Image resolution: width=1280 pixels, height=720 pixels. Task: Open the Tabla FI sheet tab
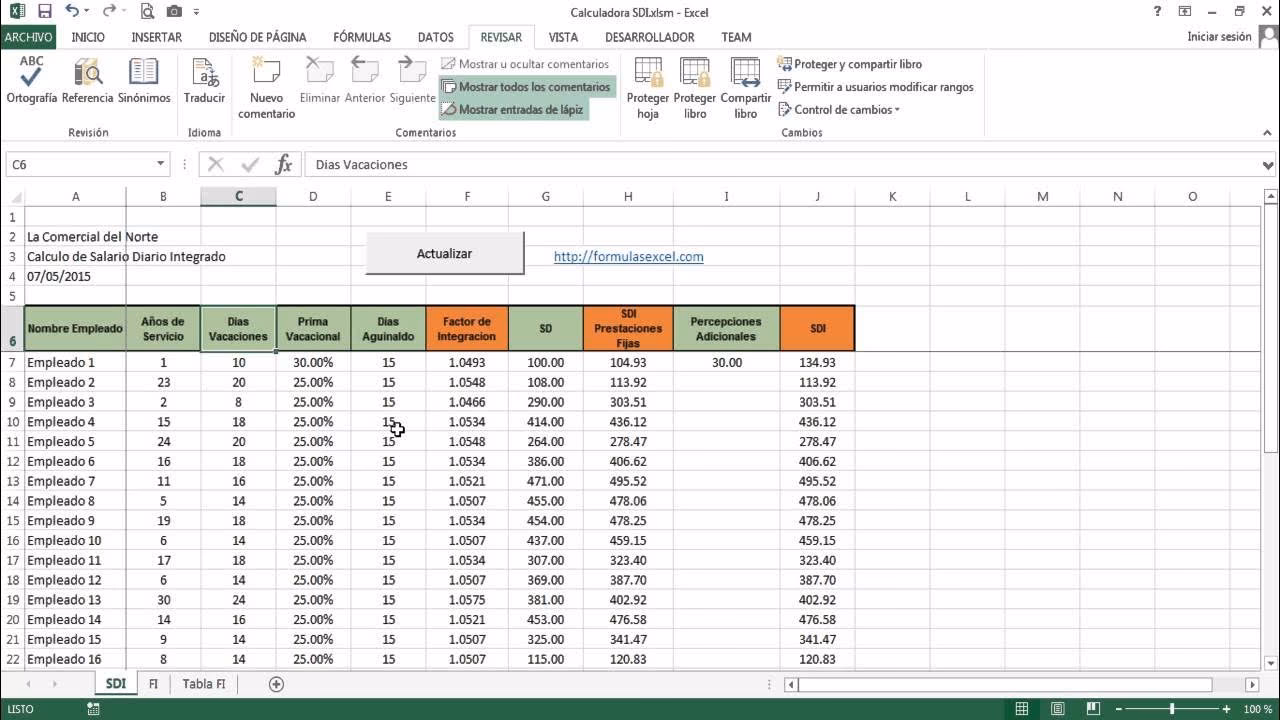(204, 684)
